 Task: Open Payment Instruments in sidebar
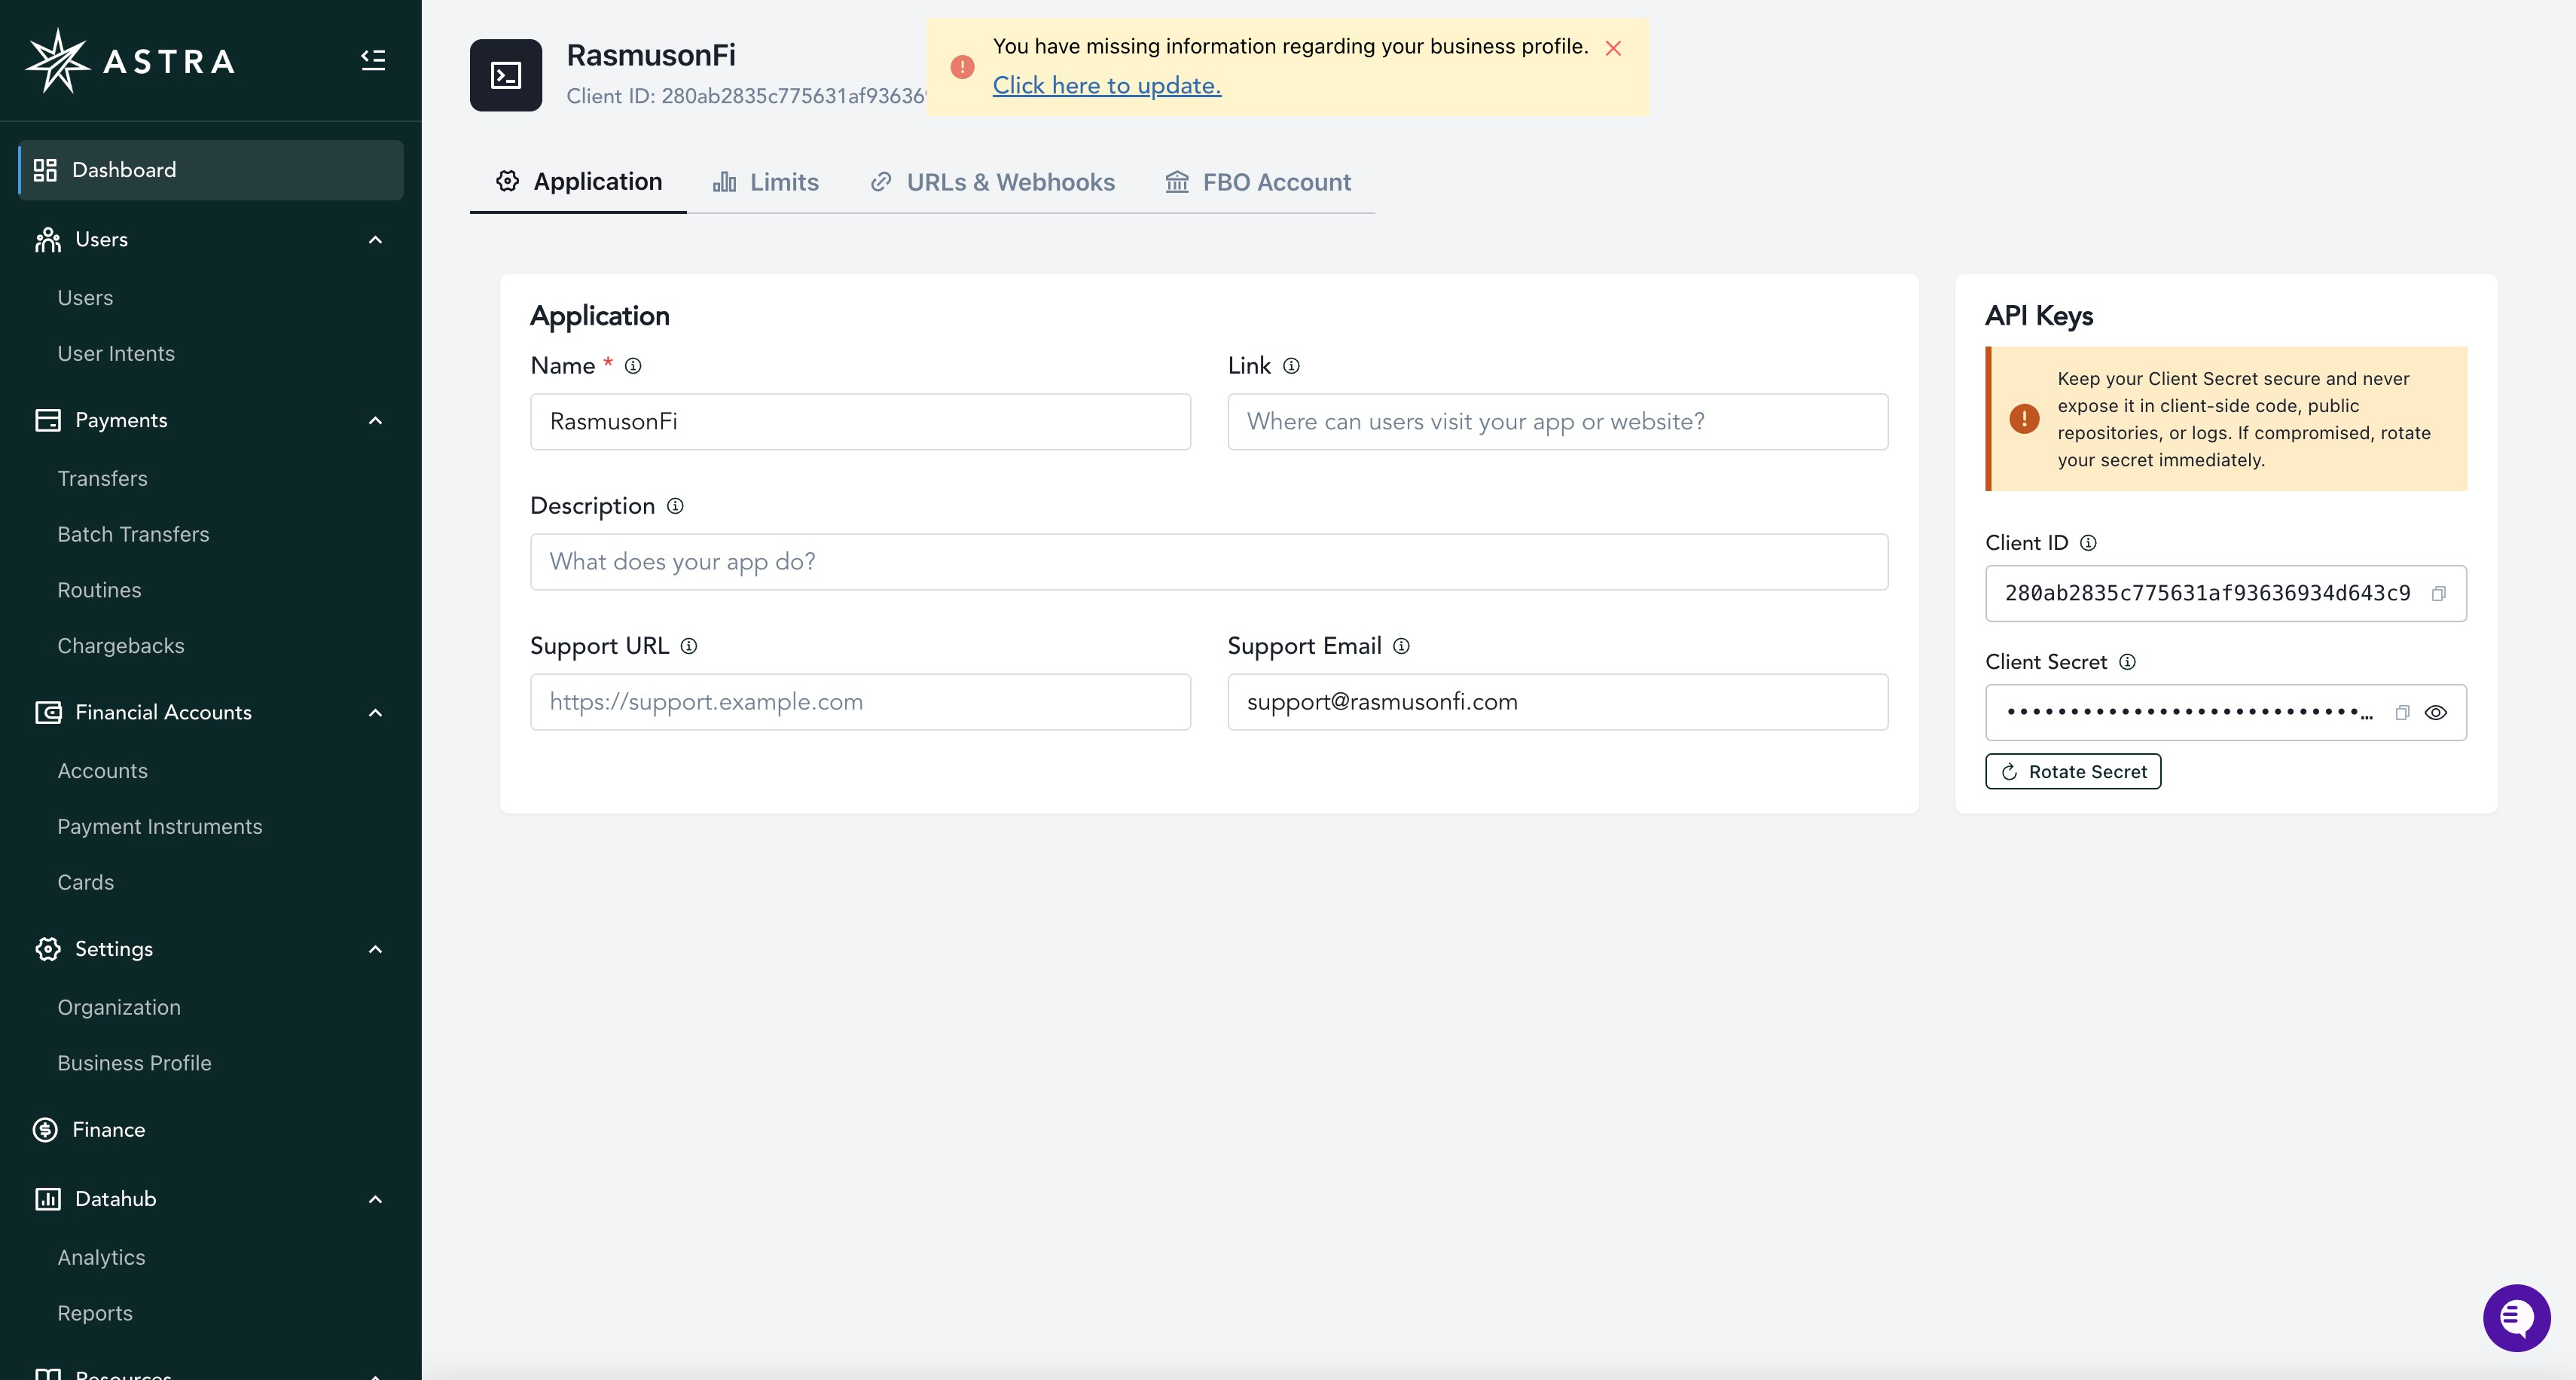point(160,827)
